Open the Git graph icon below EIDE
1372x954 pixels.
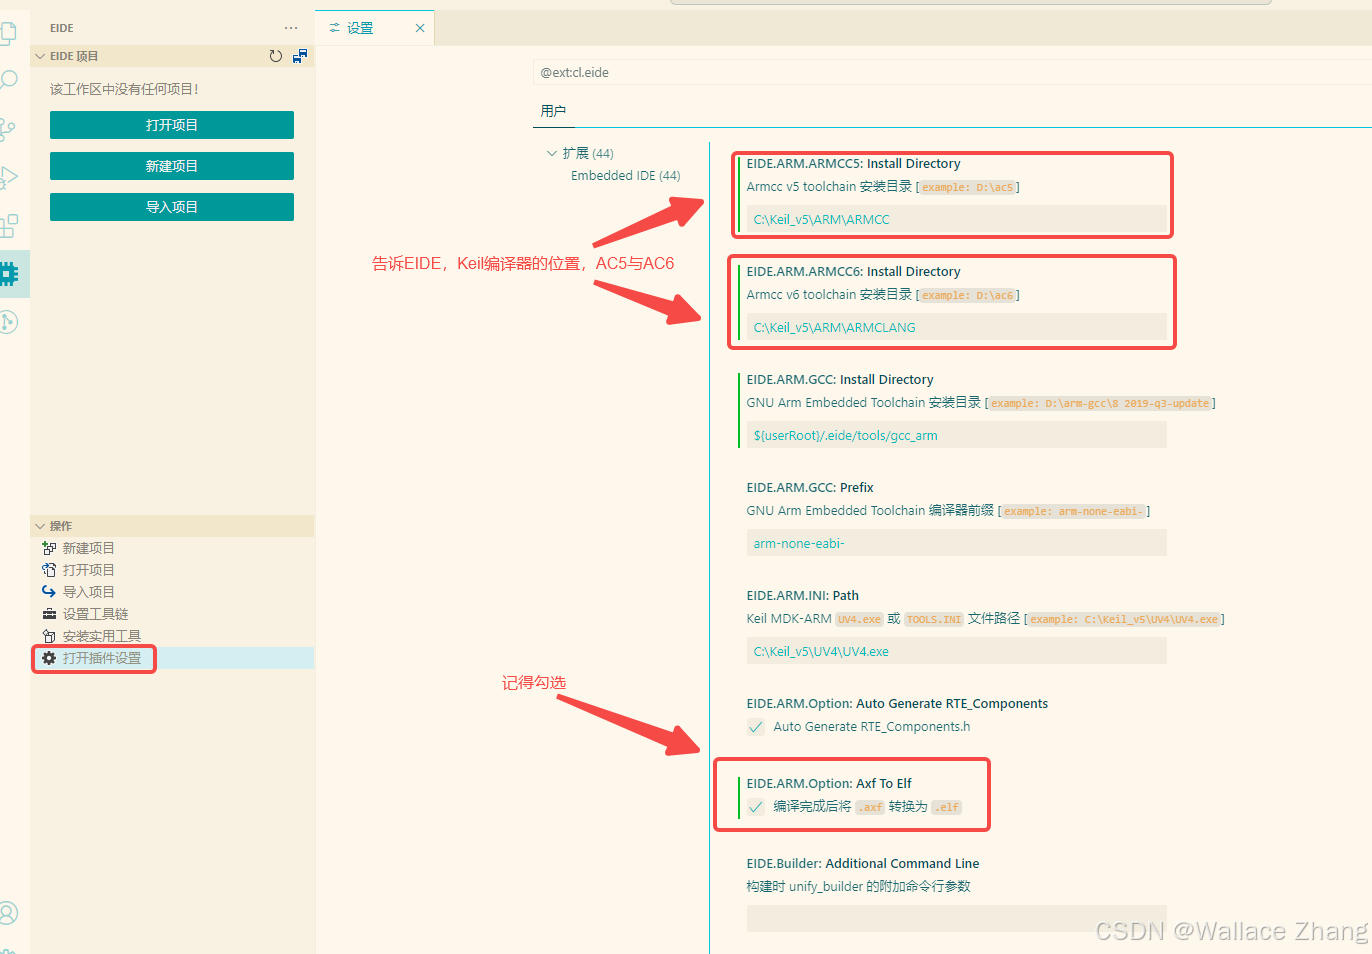tap(8, 321)
